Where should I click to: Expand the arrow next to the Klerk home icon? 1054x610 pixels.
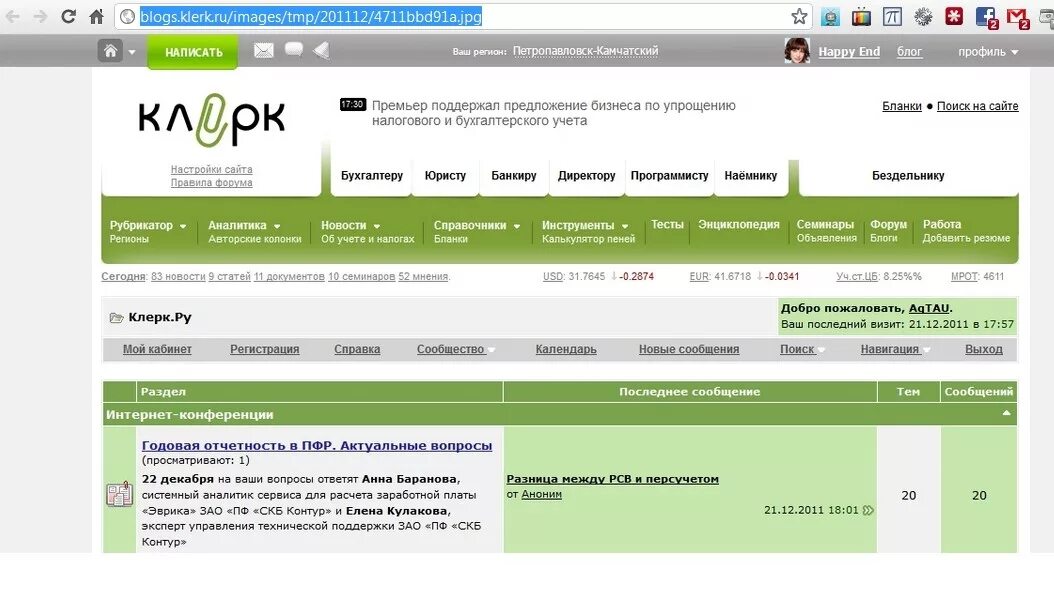(132, 52)
